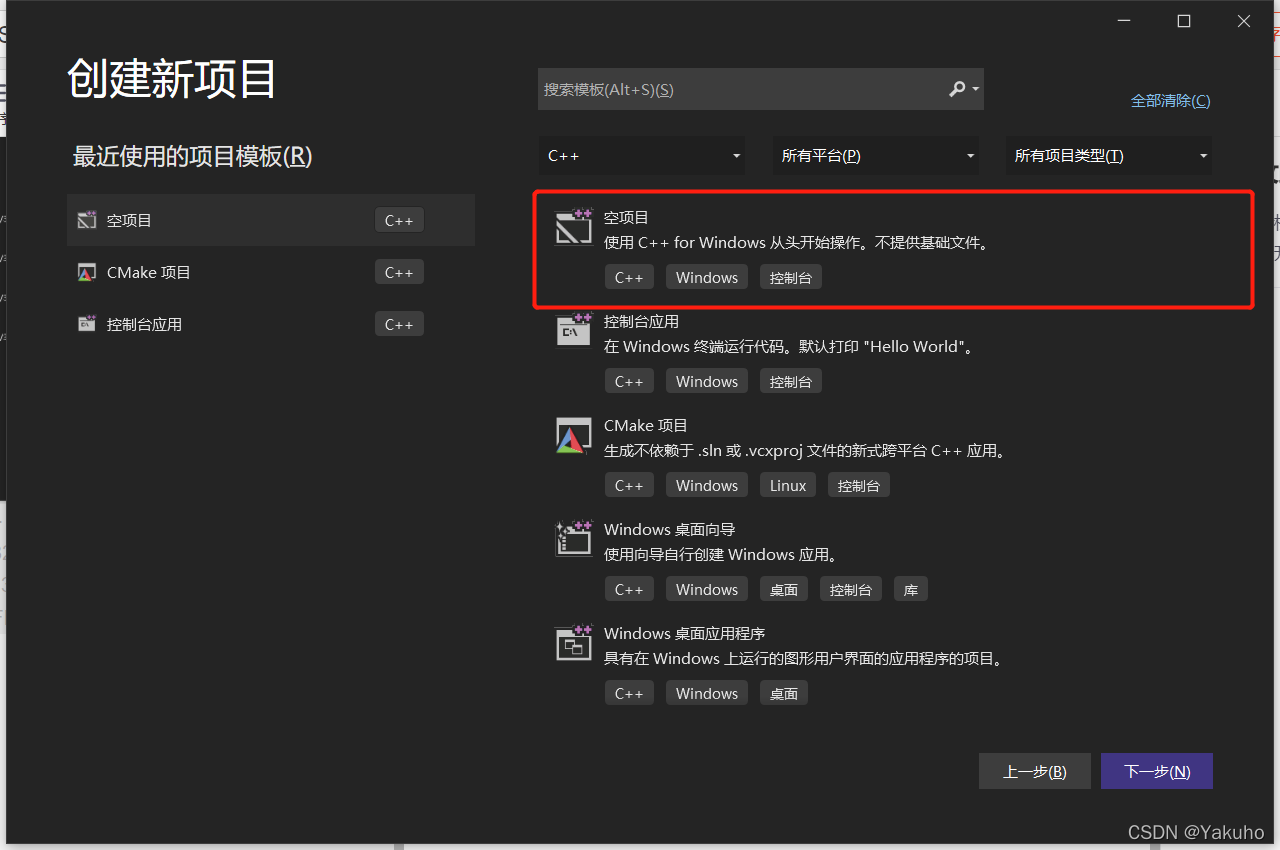
Task: Open the C++ language dropdown
Action: tap(641, 155)
